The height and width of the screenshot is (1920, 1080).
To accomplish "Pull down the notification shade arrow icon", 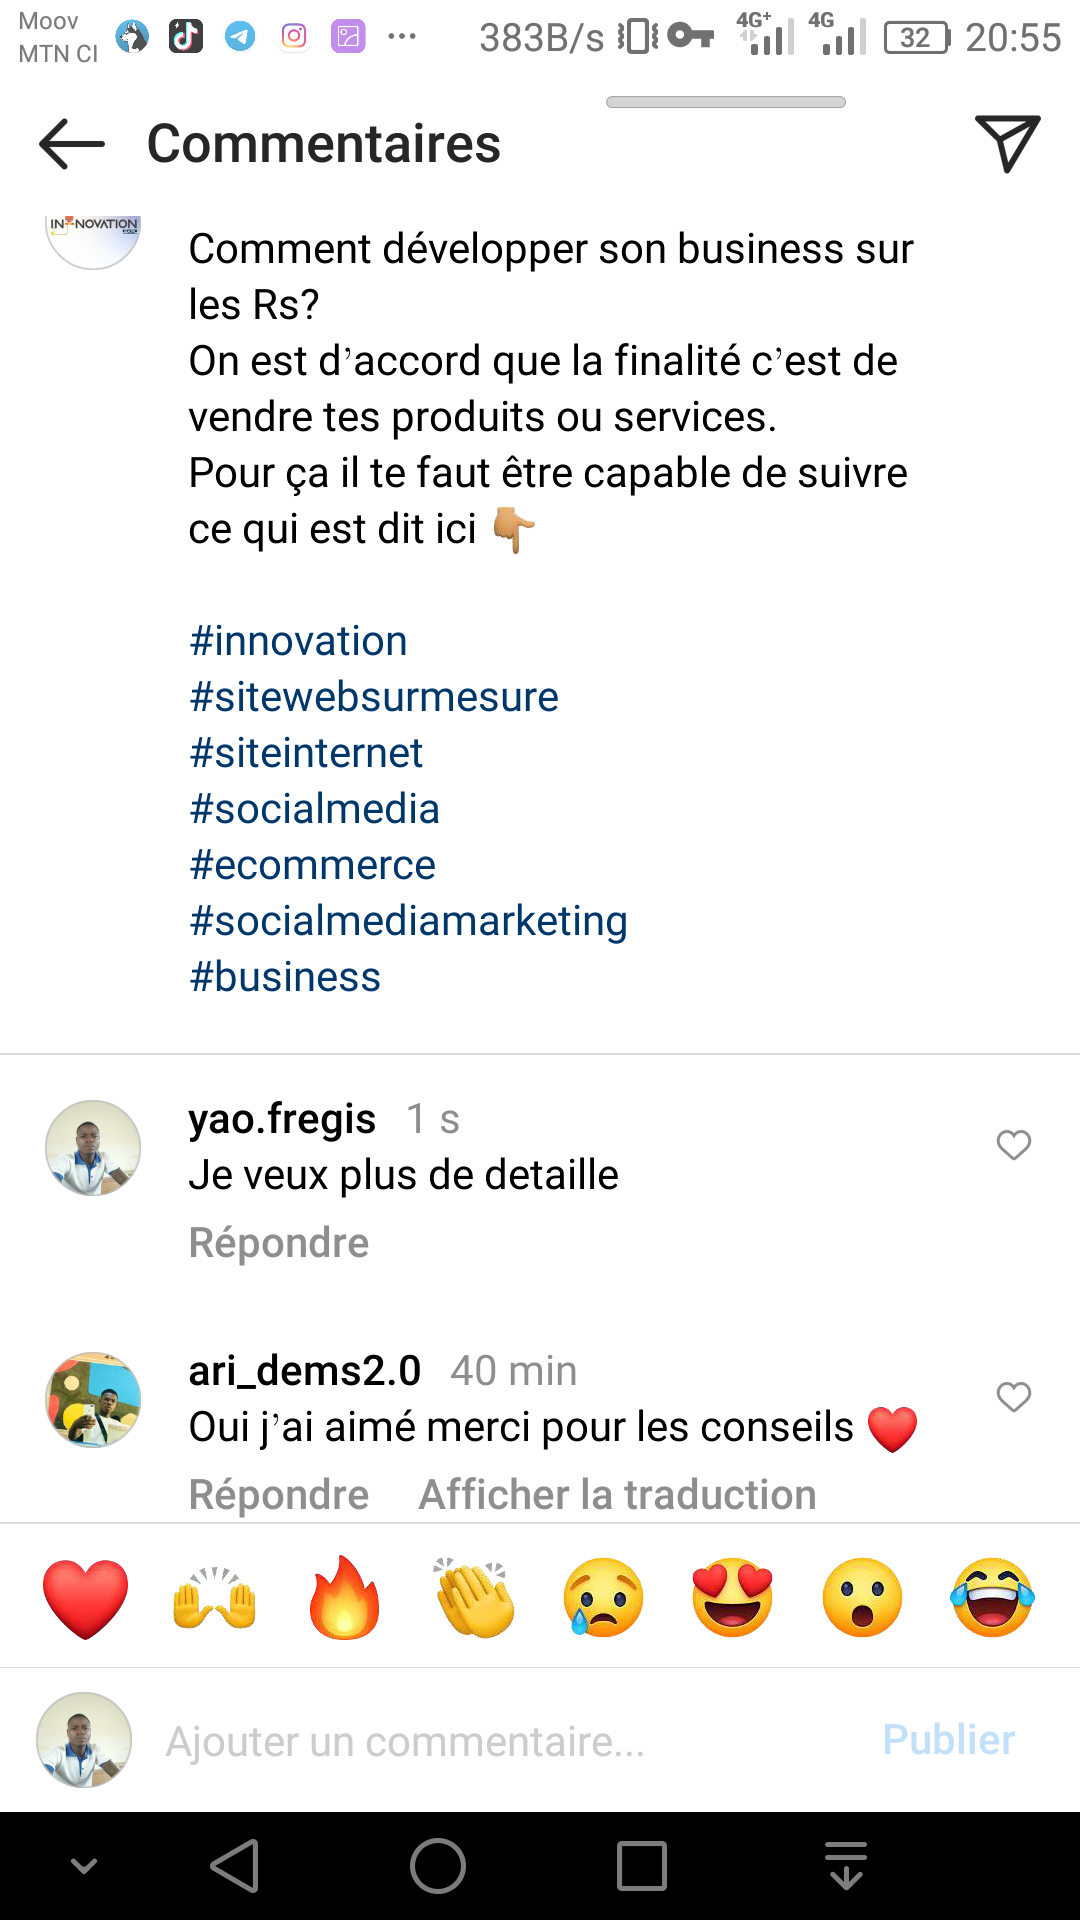I will 846,1866.
